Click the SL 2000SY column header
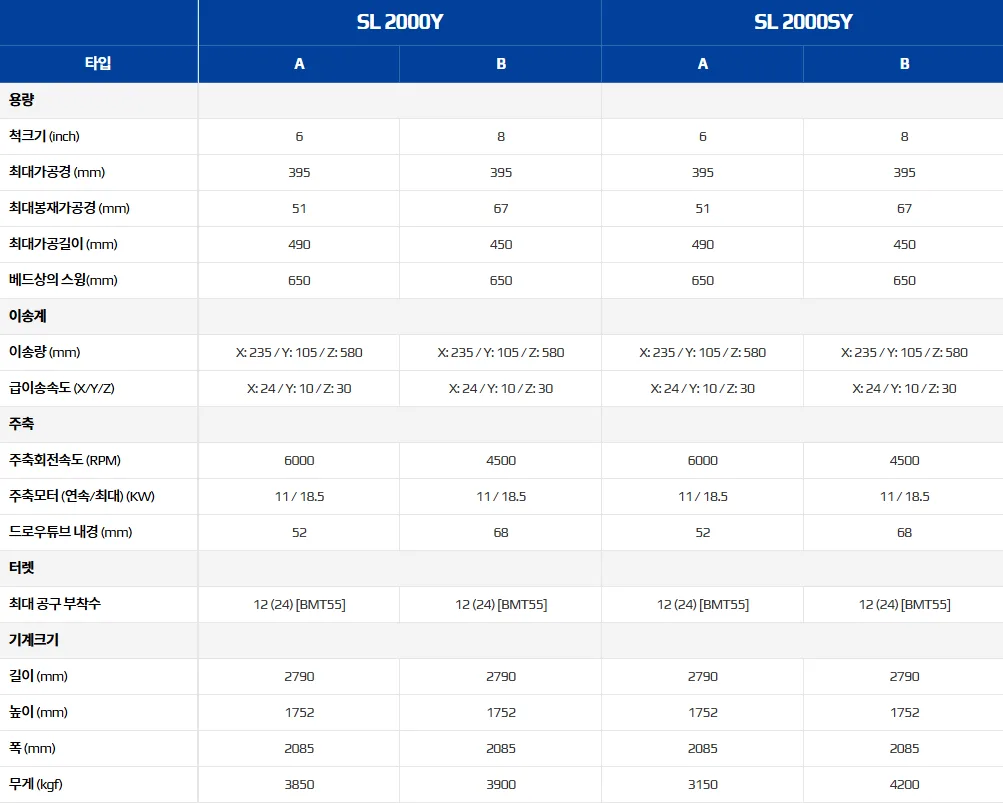 [803, 22]
